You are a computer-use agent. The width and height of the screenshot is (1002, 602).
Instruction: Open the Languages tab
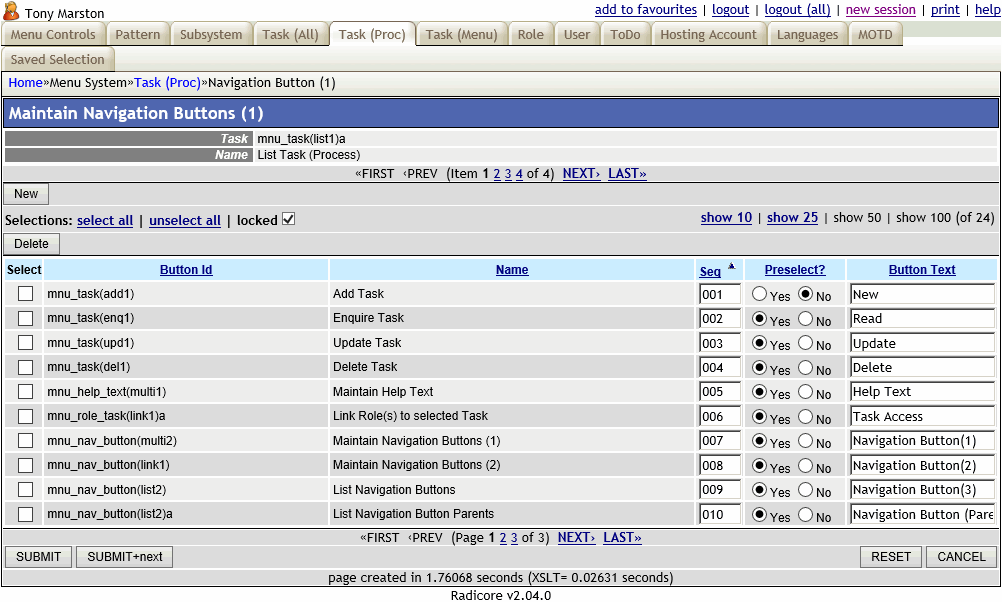coord(807,33)
